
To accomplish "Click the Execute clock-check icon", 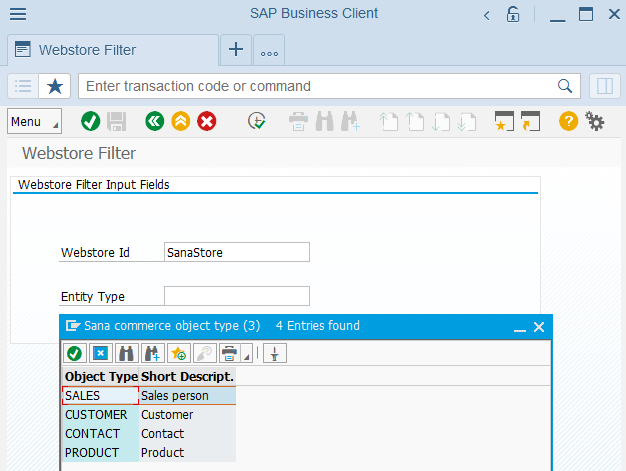I will pos(257,121).
